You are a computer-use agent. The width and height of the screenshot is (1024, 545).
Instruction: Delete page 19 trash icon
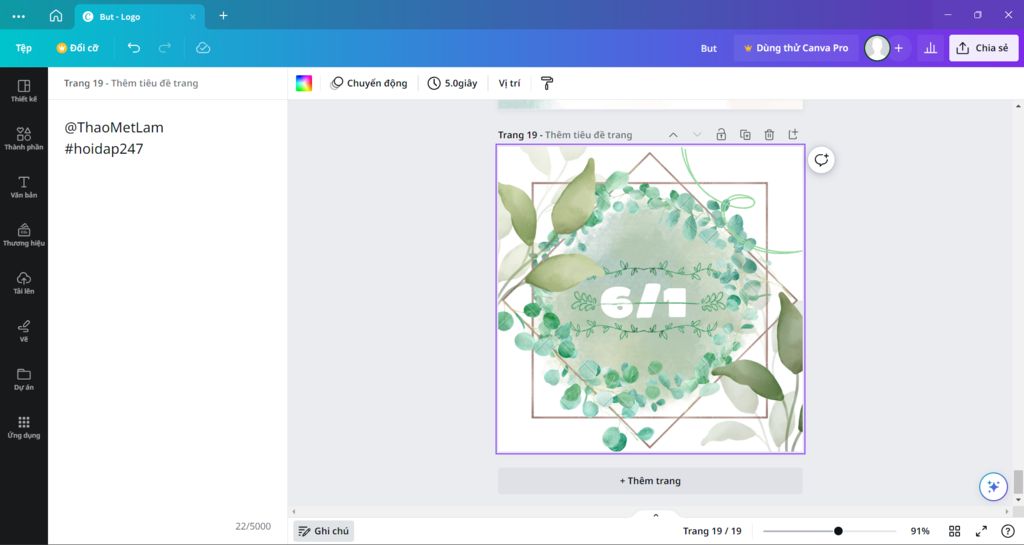[769, 135]
